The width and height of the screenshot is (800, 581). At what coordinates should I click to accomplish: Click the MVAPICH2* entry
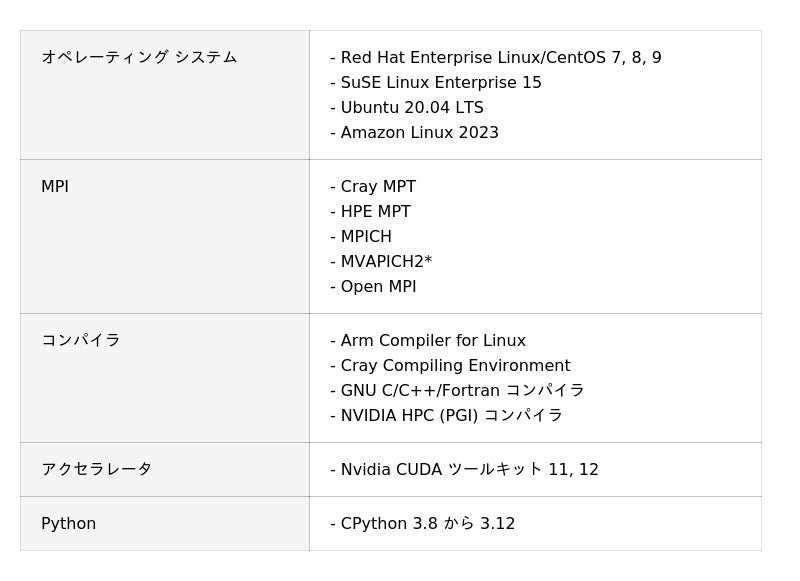[x=381, y=262]
